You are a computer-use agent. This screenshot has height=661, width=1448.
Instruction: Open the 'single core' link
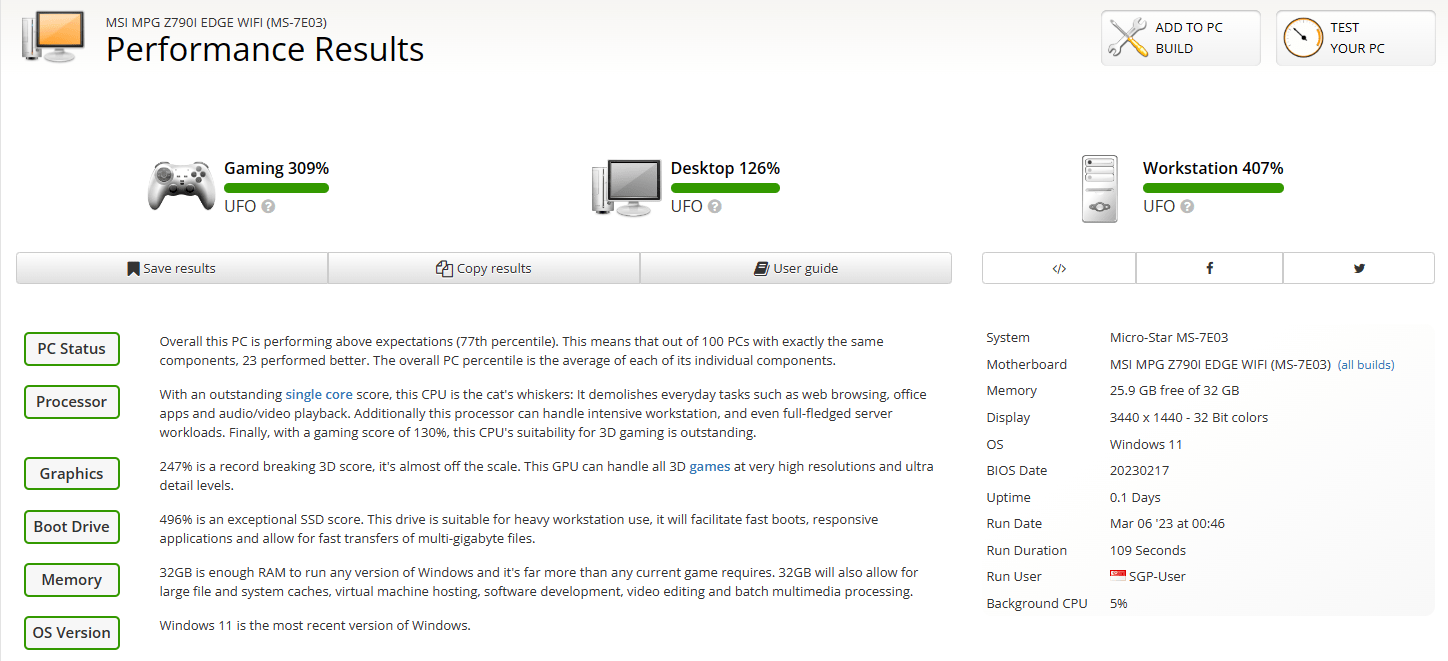319,395
